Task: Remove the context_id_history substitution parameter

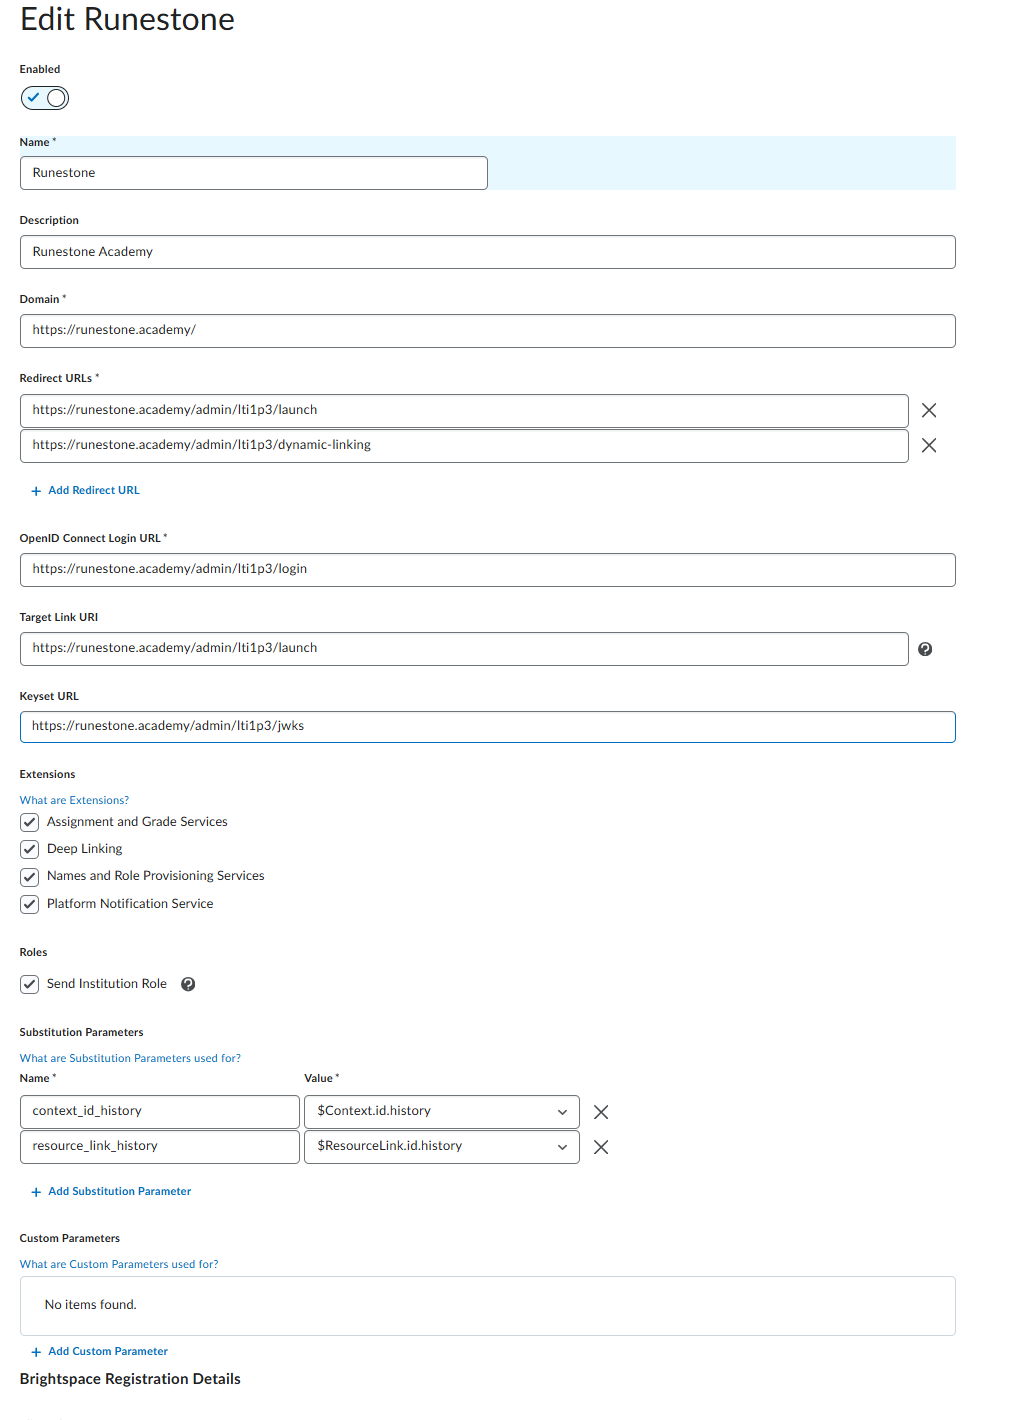Action: [601, 1112]
